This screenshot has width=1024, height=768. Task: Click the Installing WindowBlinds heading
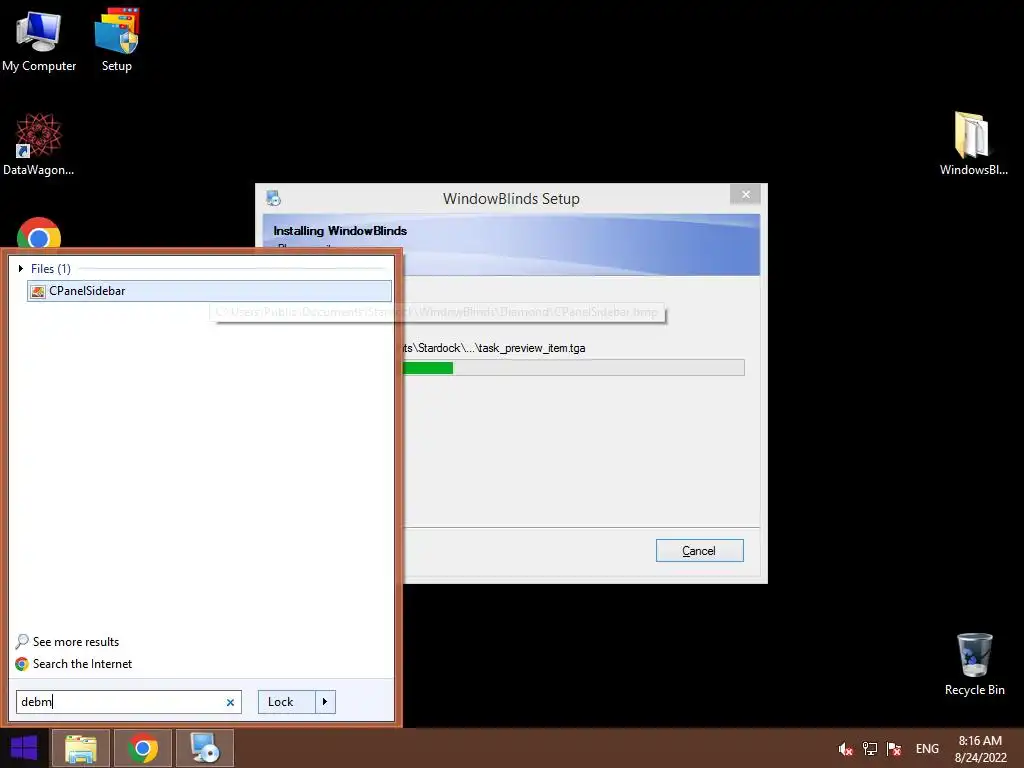(340, 231)
